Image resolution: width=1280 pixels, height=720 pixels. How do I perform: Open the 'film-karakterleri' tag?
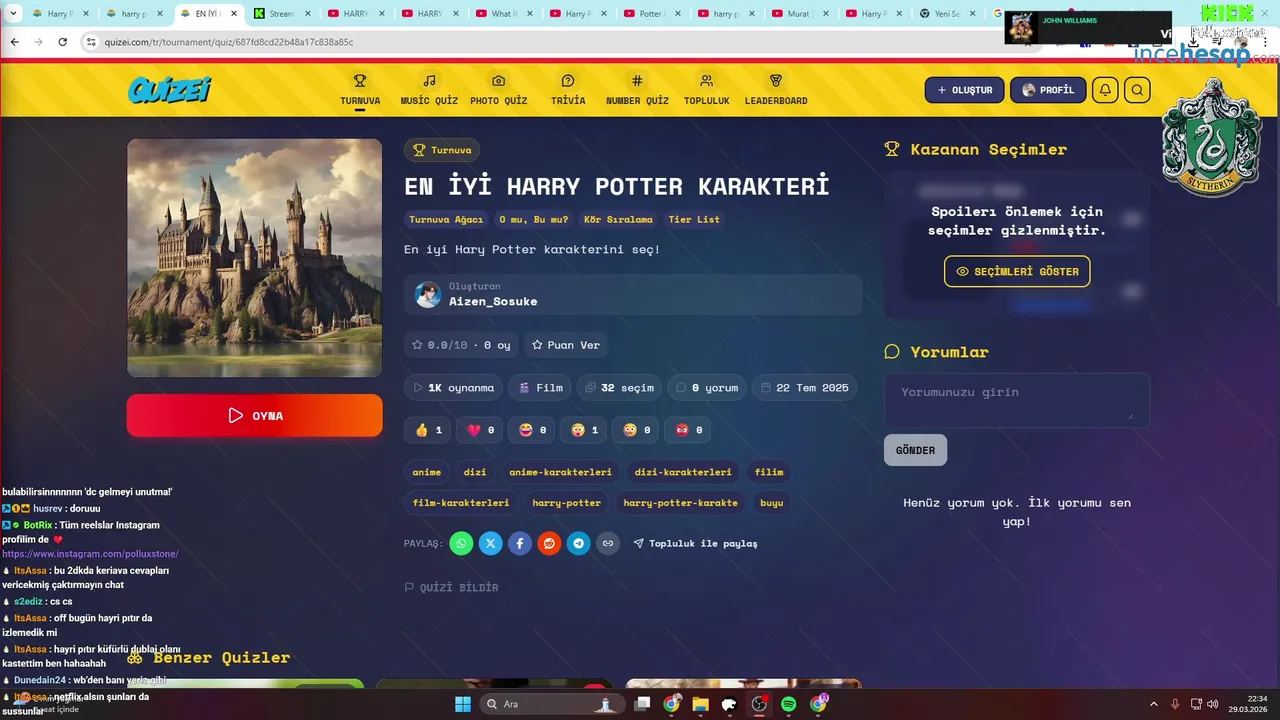461,503
